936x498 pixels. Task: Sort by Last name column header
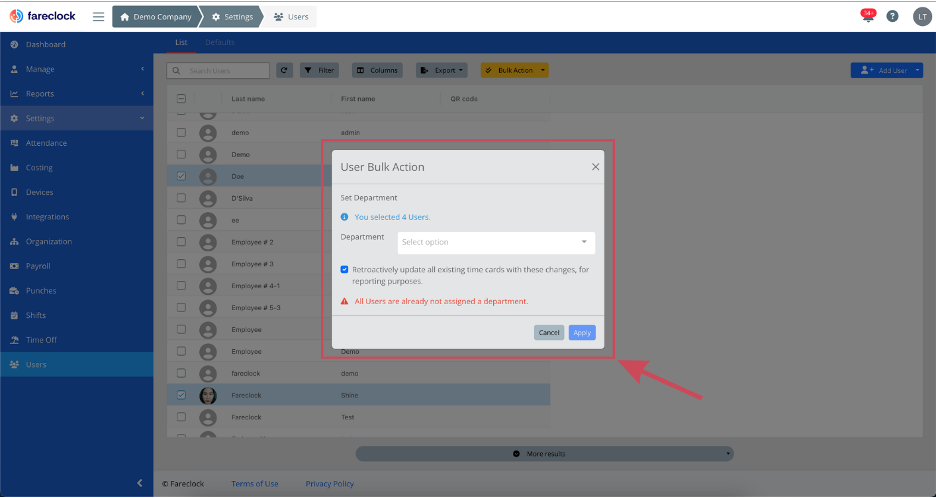tap(248, 99)
